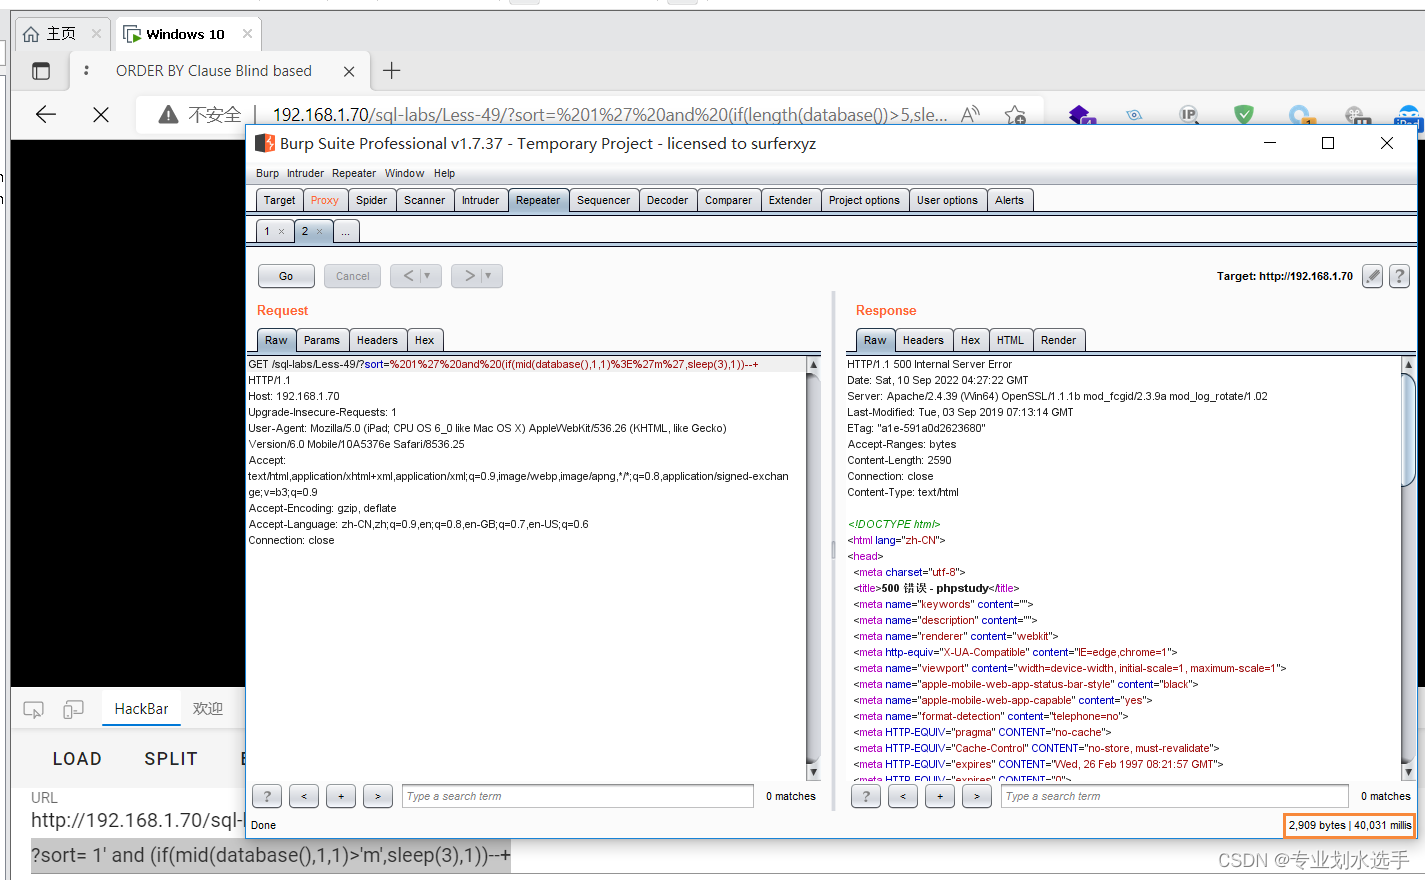Click the VMware home tab icon
Viewport: 1425px width, 880px height.
click(x=31, y=34)
